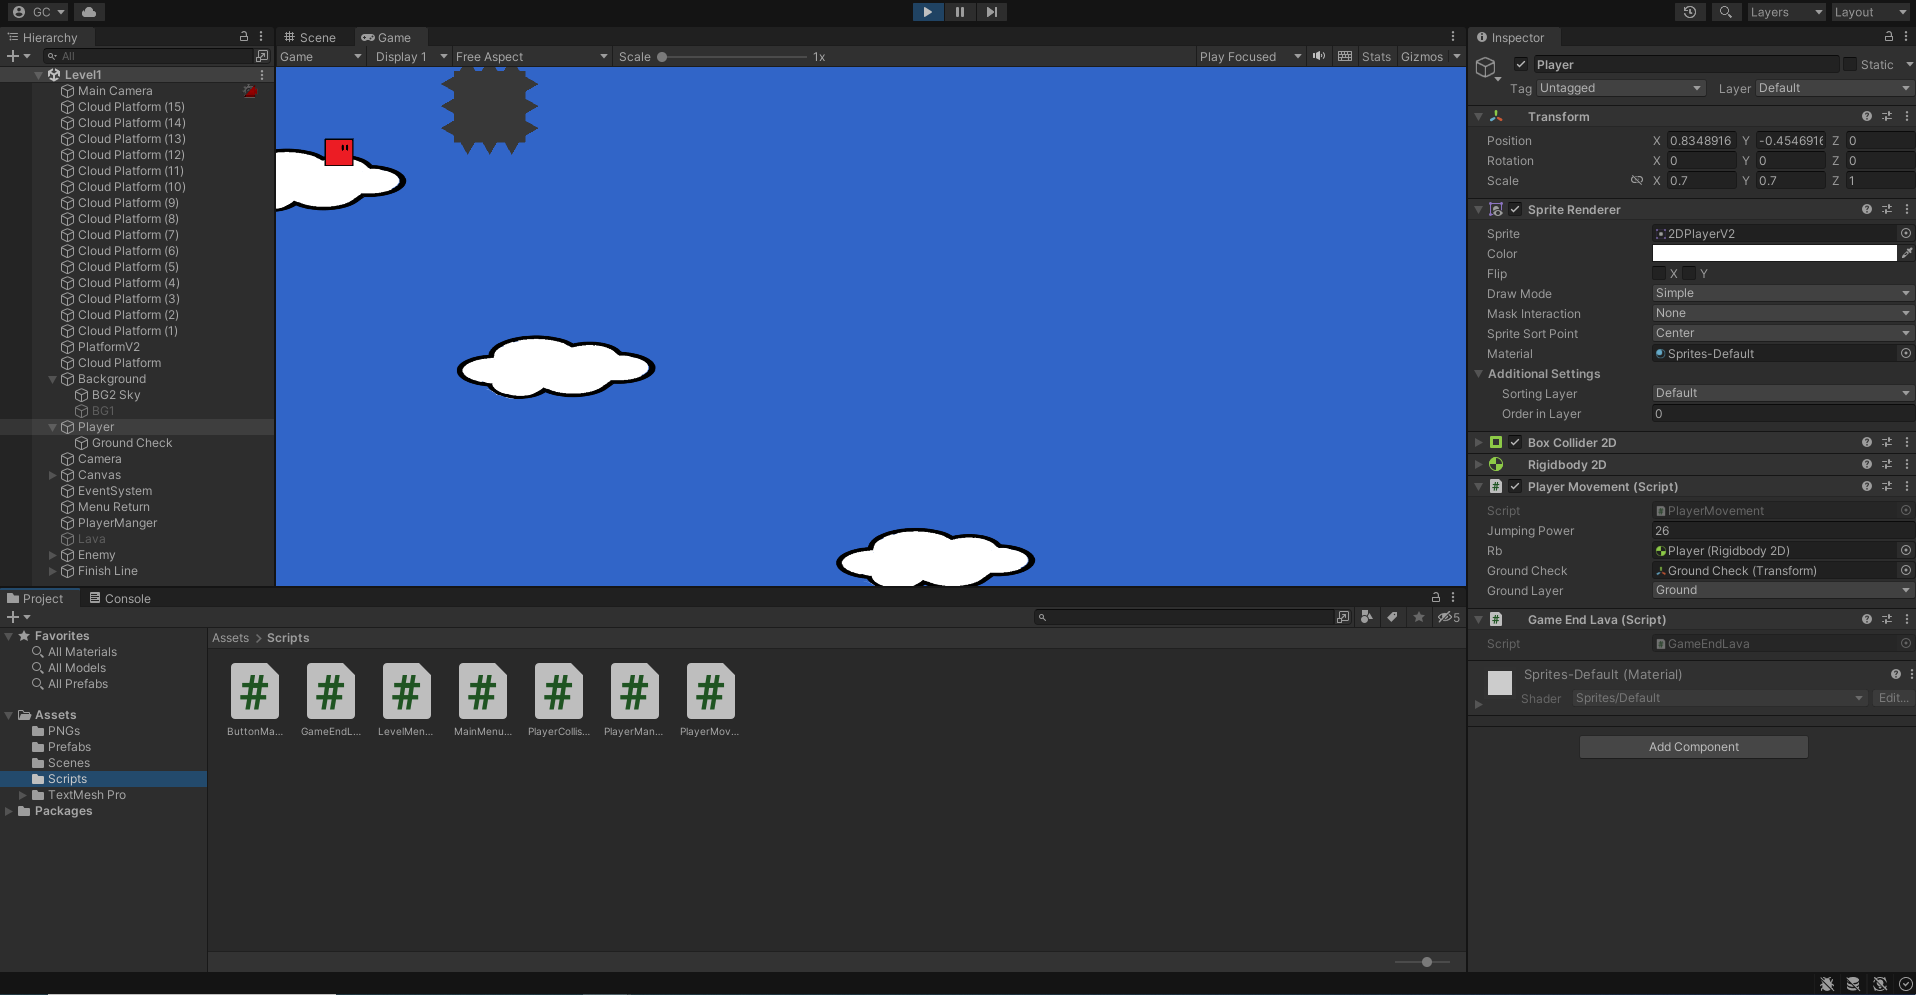The image size is (1916, 995).
Task: Click the Pause button in the top toolbar
Action: click(x=959, y=12)
